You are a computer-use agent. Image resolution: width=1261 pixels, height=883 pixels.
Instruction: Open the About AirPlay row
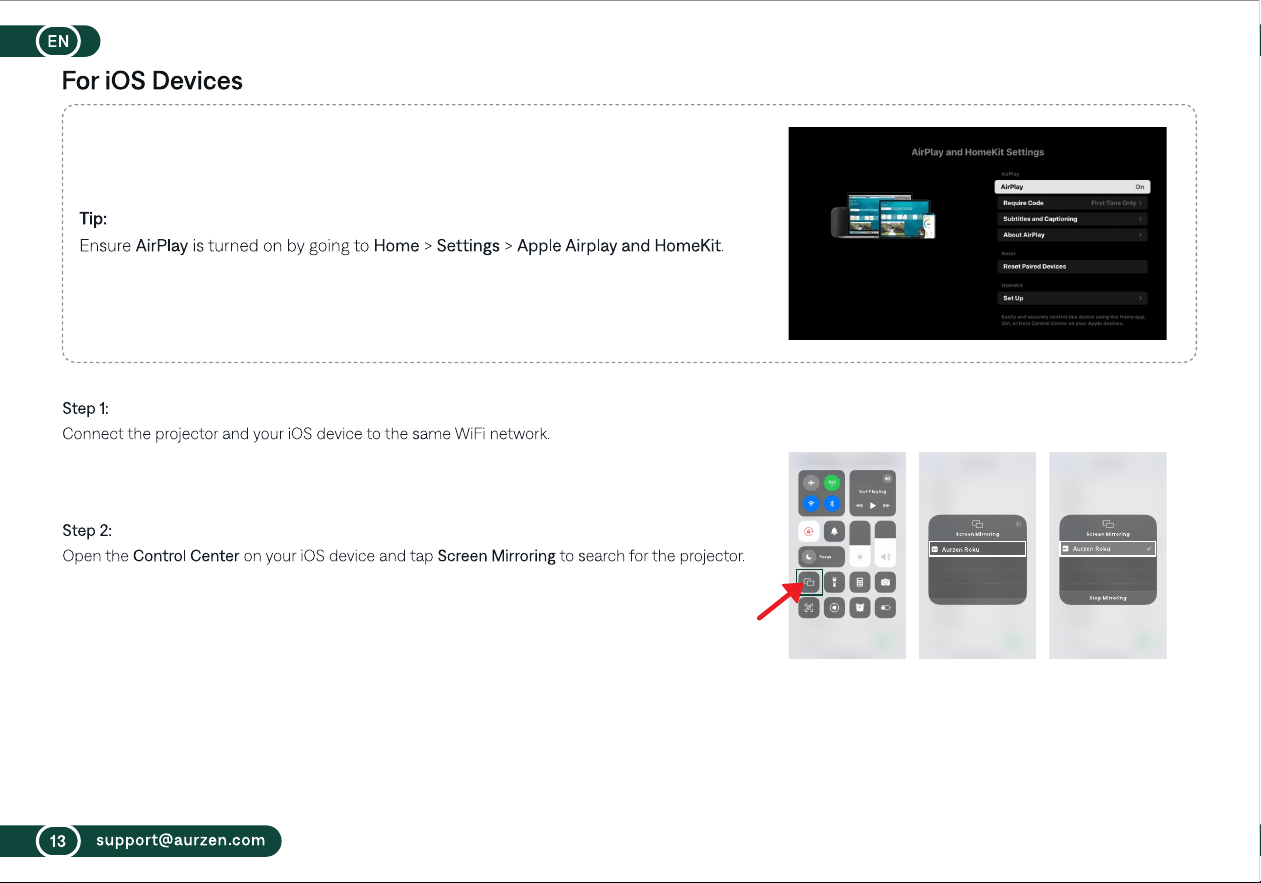pos(1073,235)
